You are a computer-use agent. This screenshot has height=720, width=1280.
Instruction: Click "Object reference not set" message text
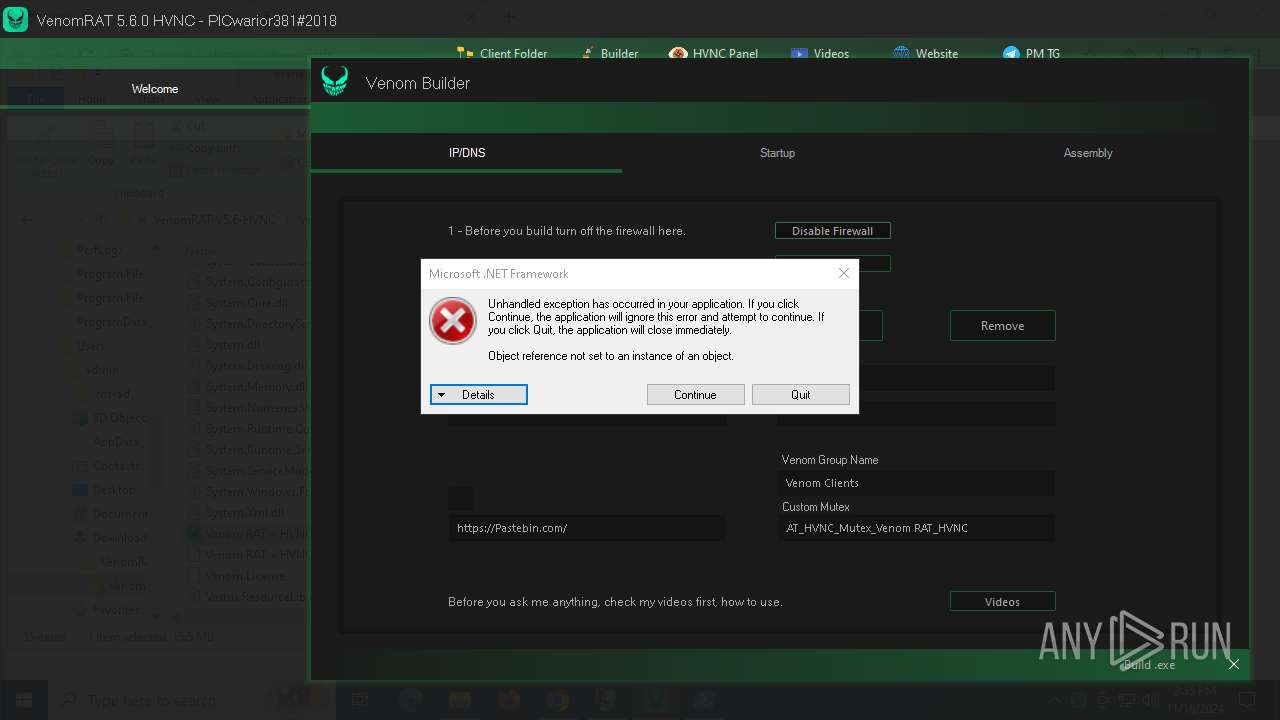click(611, 356)
